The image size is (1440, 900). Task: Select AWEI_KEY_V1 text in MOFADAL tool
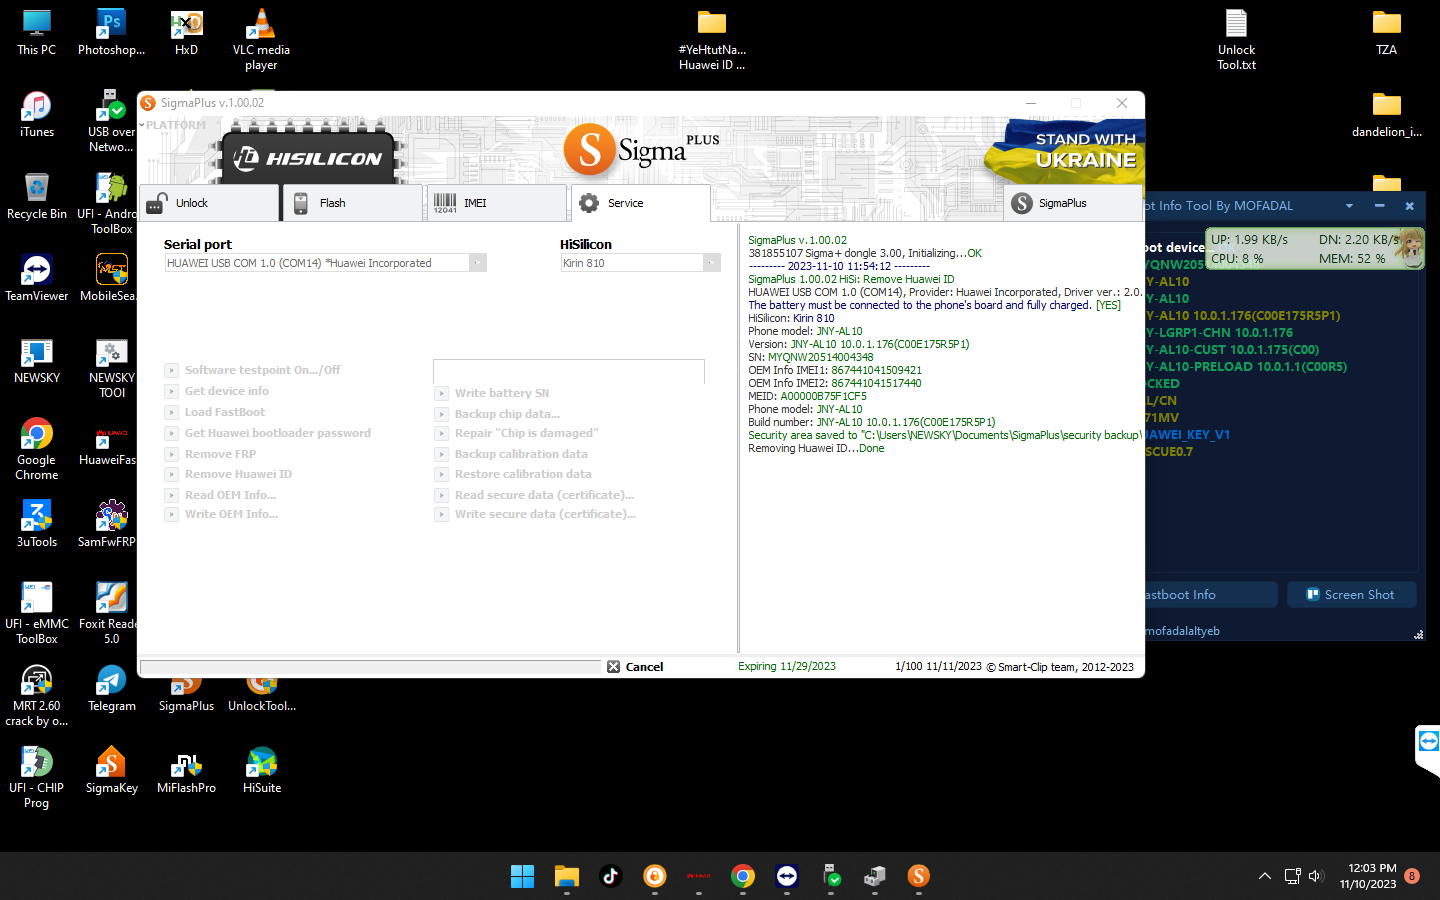pos(1188,435)
